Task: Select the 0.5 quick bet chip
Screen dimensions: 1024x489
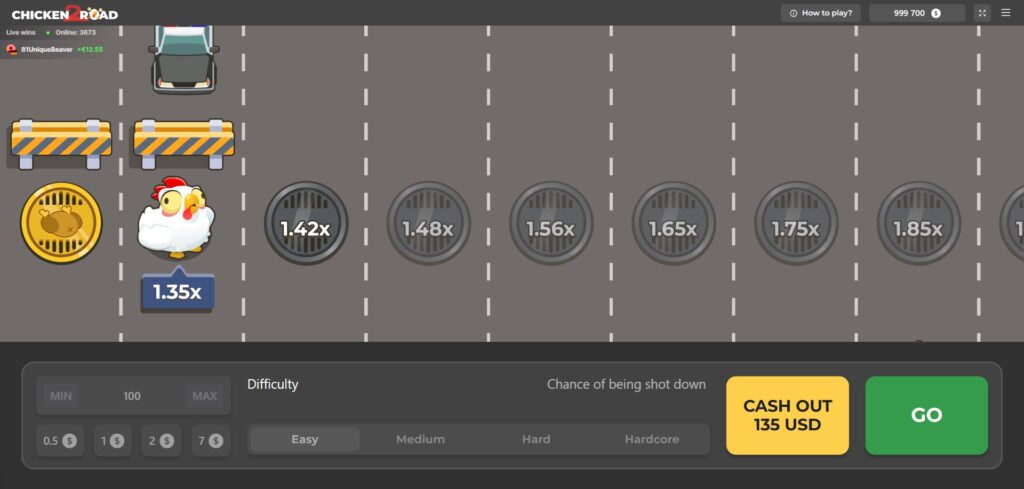Action: click(60, 441)
